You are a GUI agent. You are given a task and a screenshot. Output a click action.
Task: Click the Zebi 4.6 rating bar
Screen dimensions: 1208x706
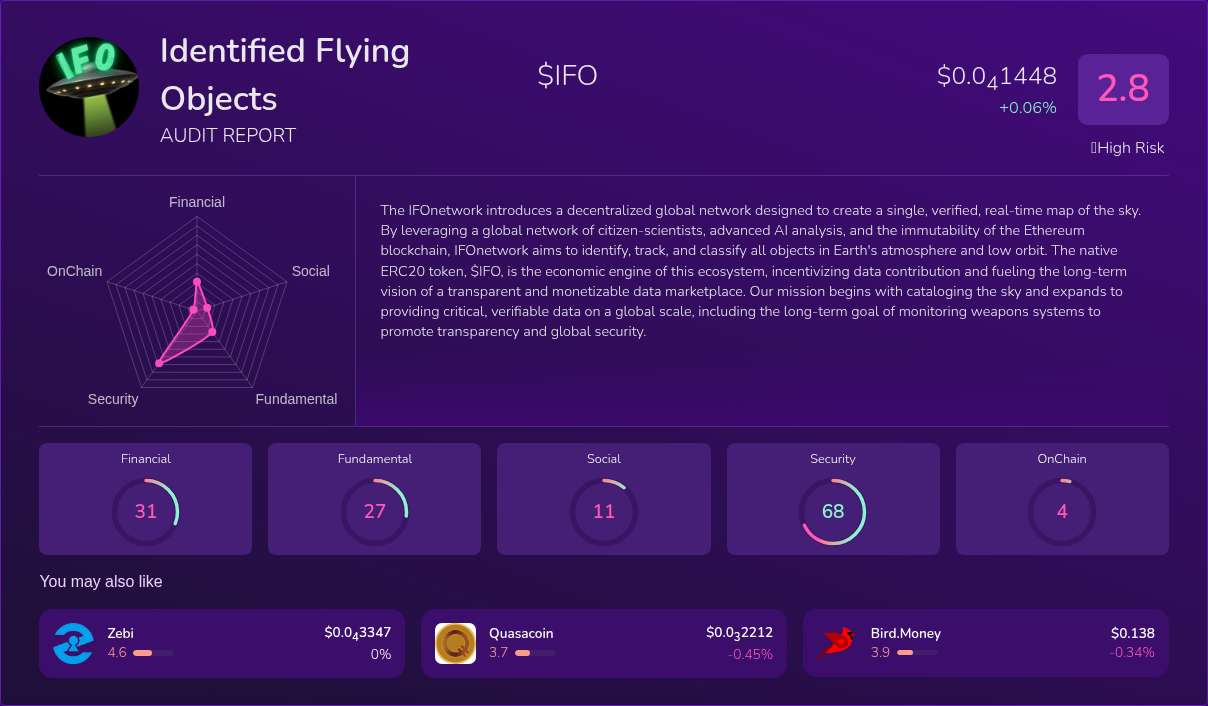[153, 653]
